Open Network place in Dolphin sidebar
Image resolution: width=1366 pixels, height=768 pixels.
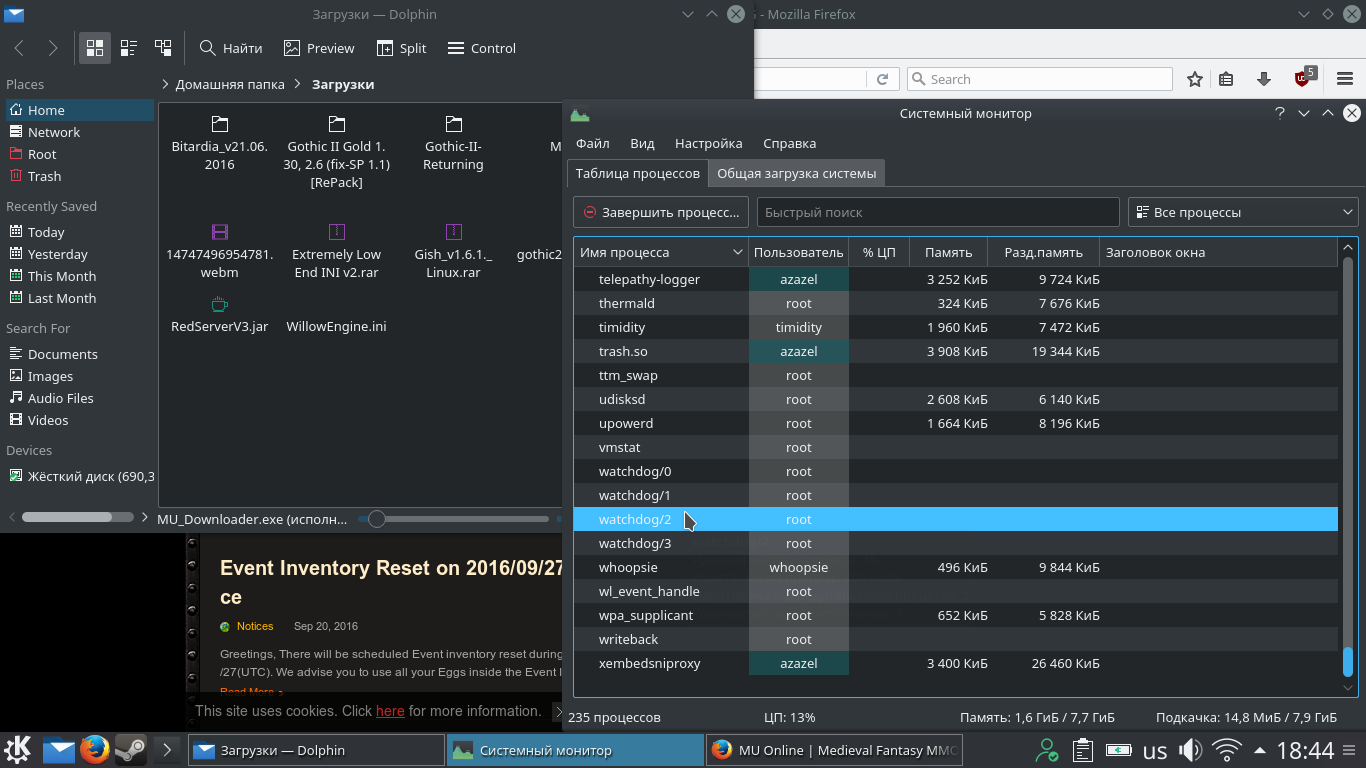pos(80,132)
